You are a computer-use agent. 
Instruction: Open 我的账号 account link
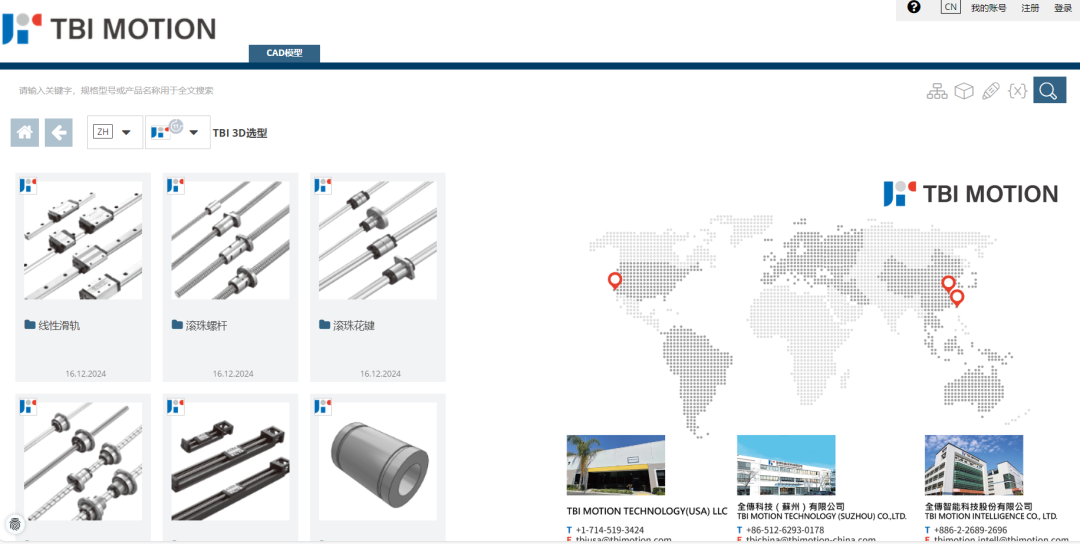pos(988,8)
